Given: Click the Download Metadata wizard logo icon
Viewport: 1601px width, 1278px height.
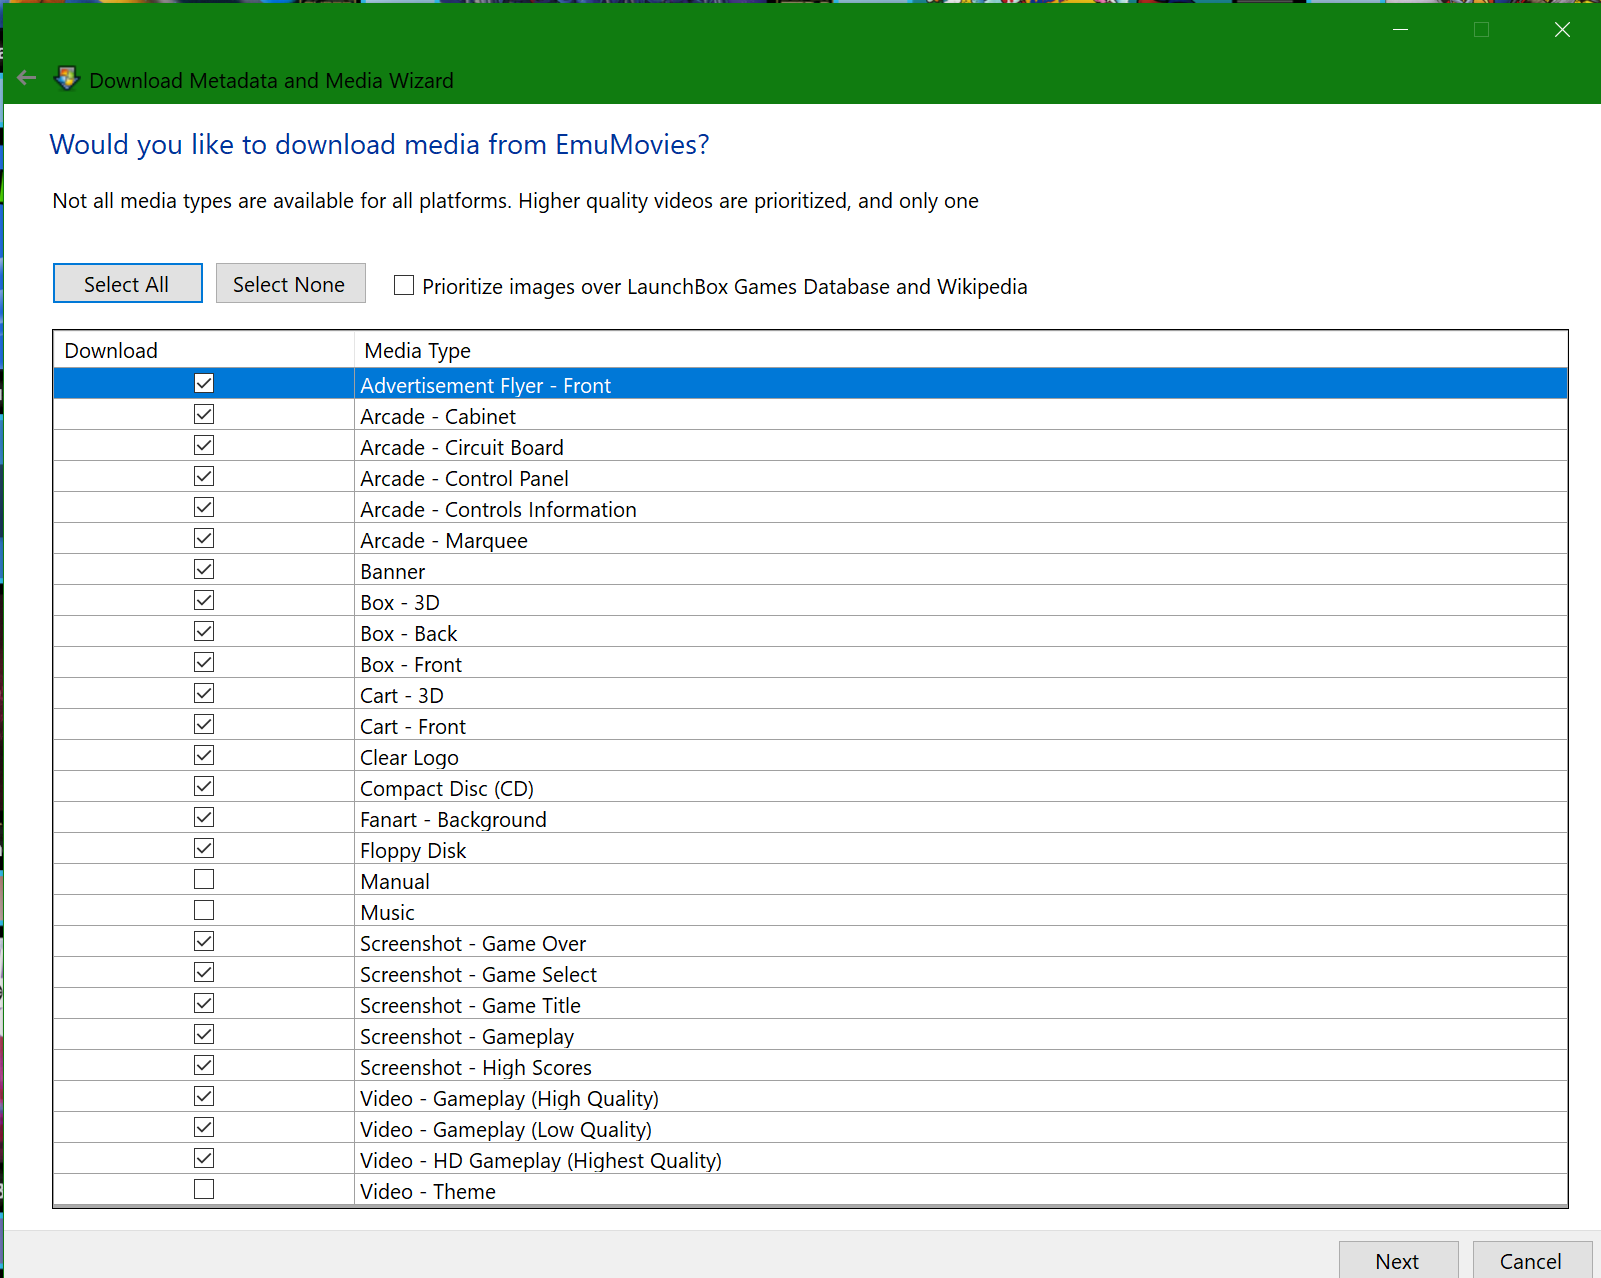Looking at the screenshot, I should pyautogui.click(x=66, y=78).
